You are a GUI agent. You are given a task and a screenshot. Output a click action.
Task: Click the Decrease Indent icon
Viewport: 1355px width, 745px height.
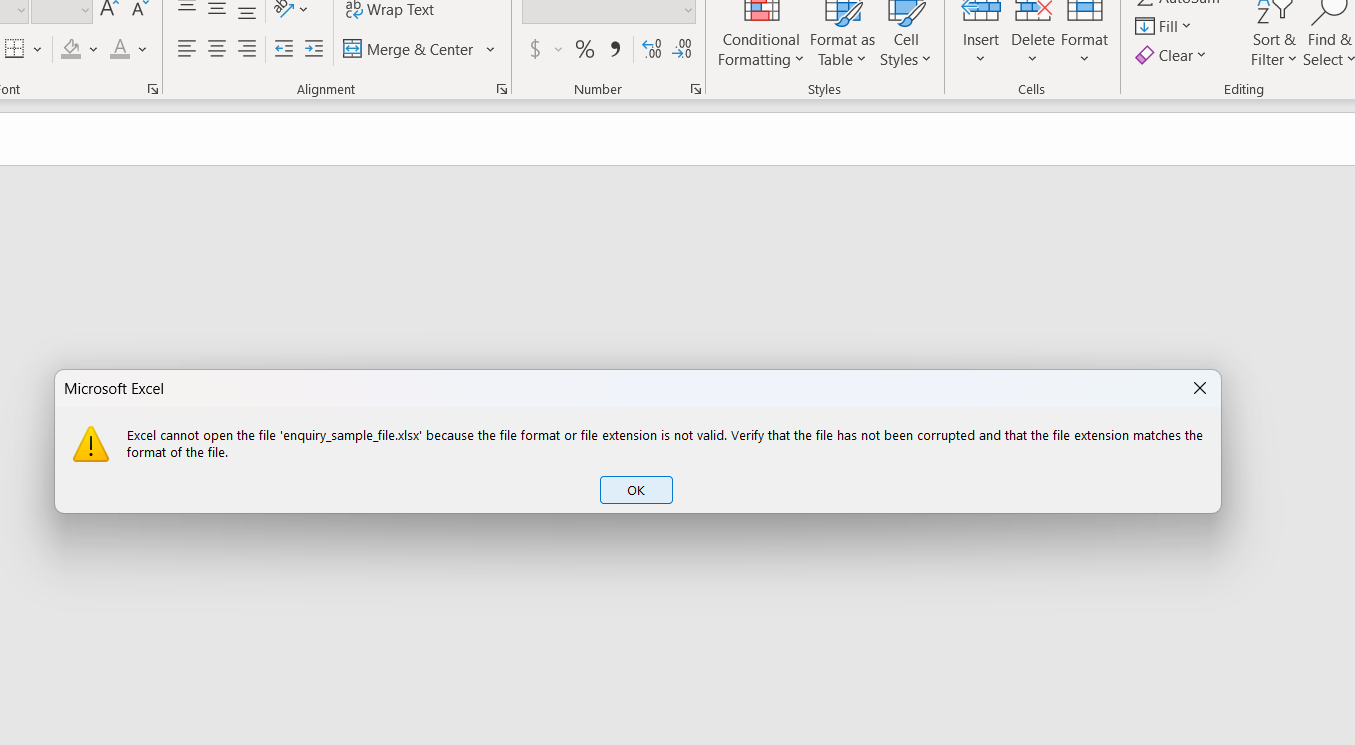(x=284, y=49)
